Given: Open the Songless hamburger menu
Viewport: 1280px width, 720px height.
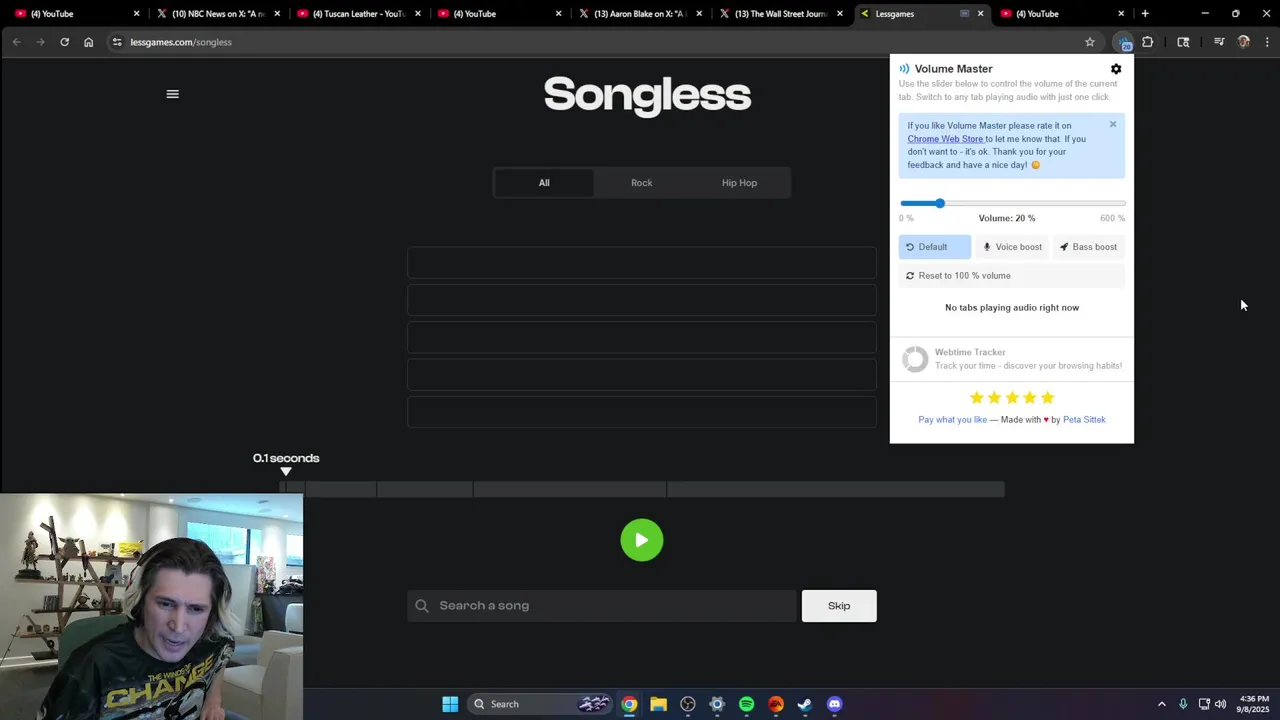Looking at the screenshot, I should pos(172,94).
